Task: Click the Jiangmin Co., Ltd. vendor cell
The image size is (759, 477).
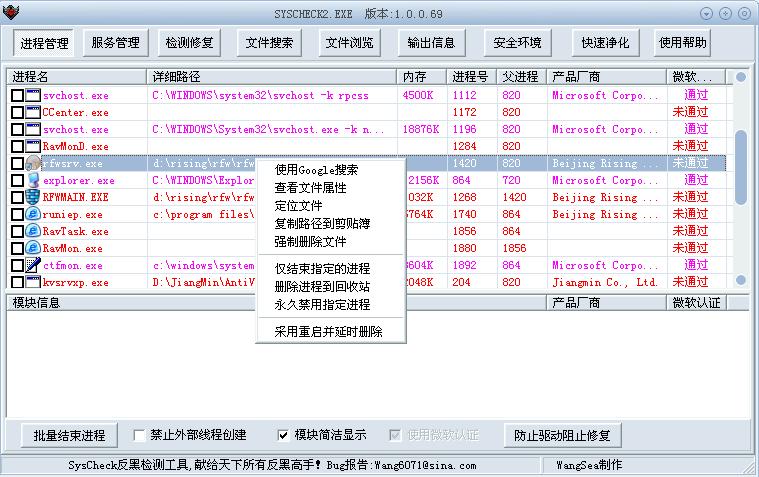Action: [x=605, y=282]
